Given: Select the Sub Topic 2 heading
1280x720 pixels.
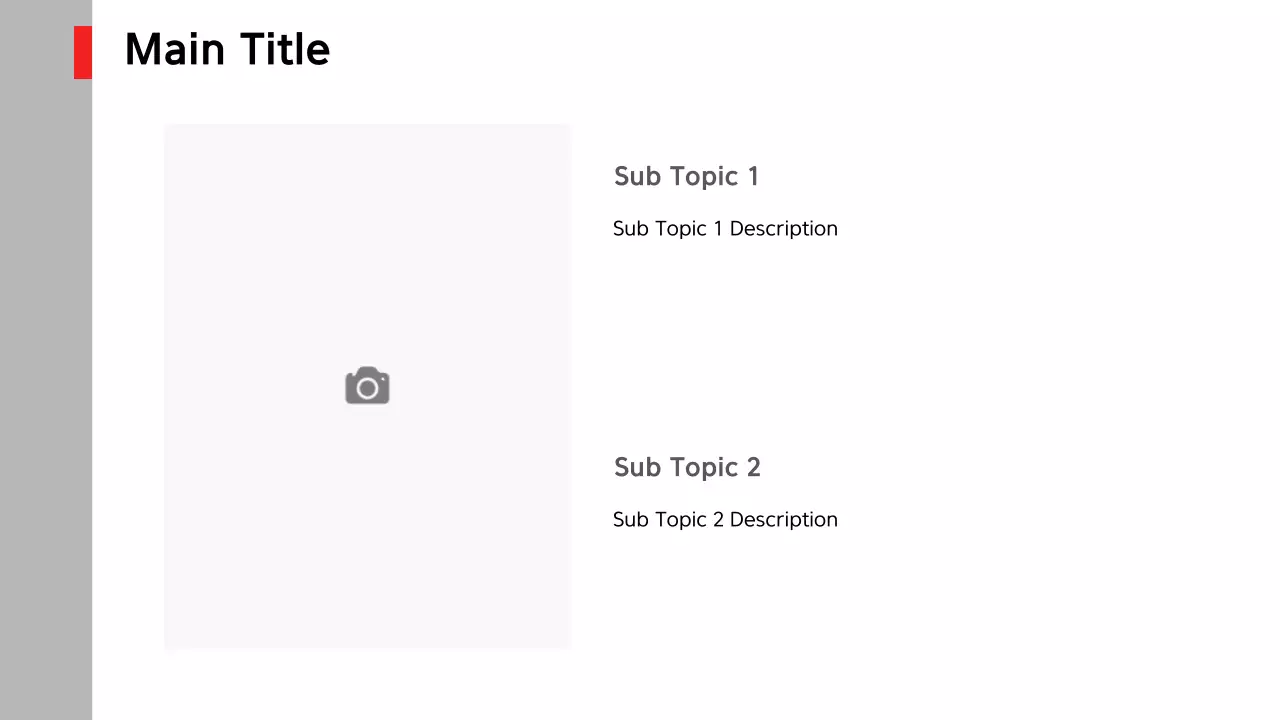Looking at the screenshot, I should coord(687,468).
